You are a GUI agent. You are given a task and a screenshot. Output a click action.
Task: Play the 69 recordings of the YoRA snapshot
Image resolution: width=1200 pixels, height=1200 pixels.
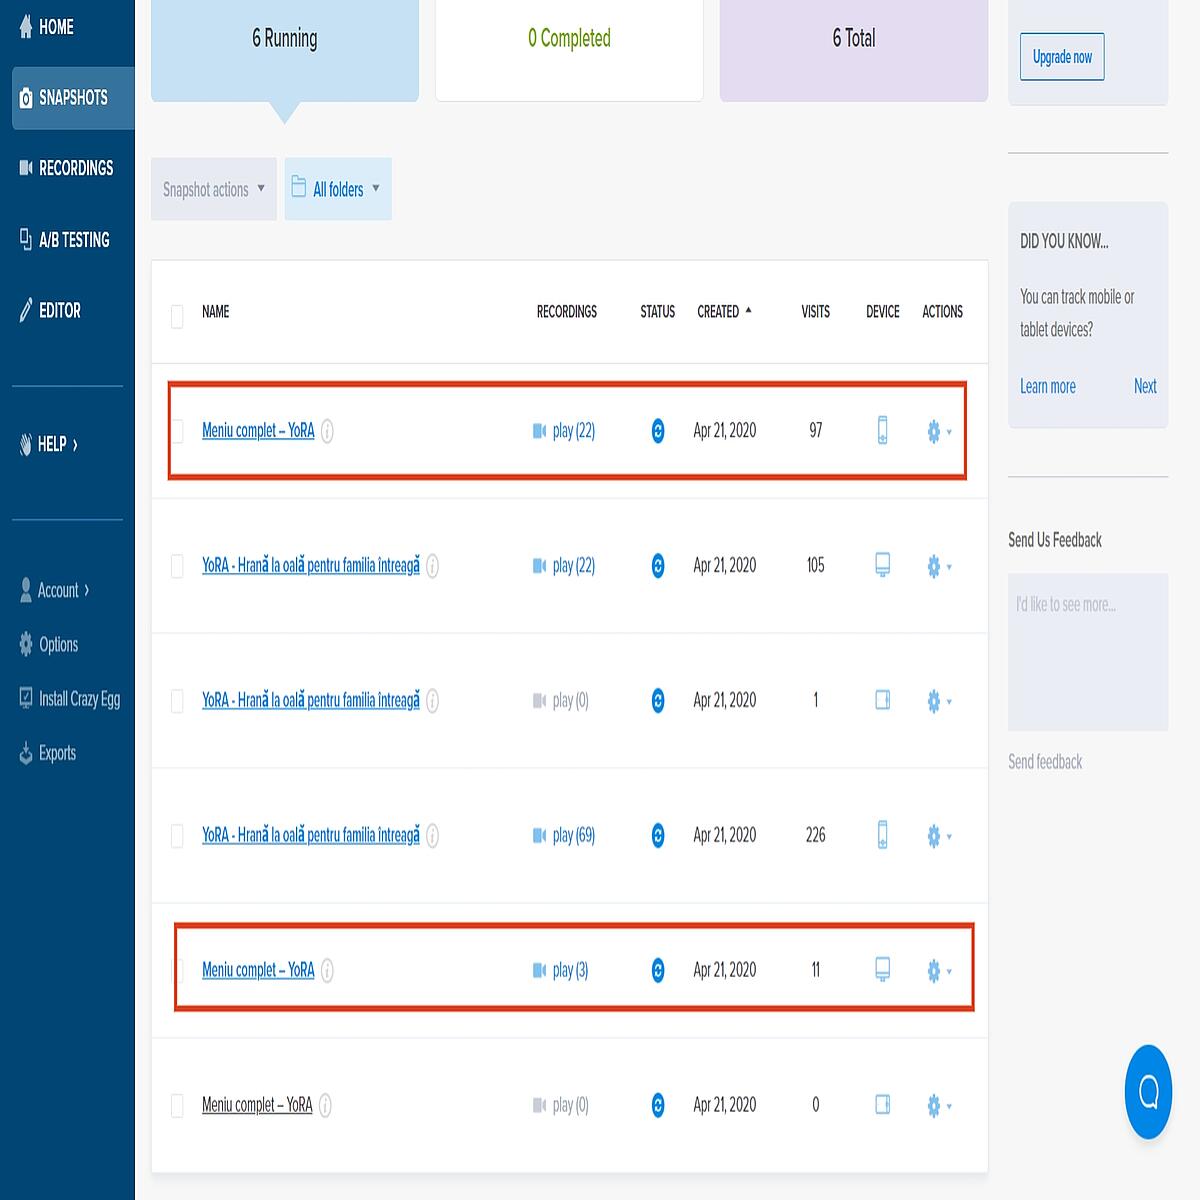tap(564, 835)
